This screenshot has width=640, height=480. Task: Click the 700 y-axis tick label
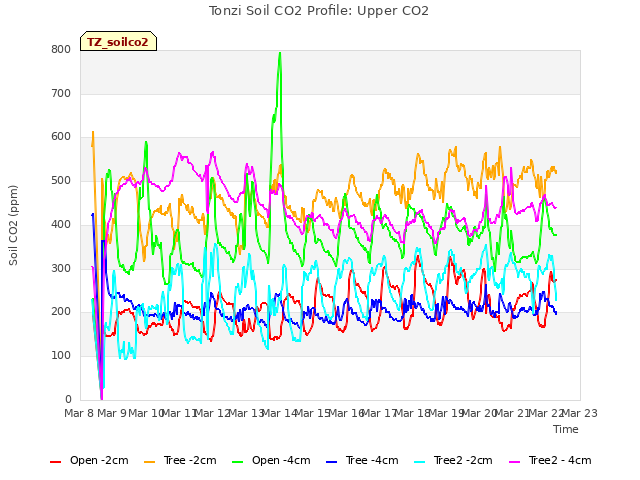pos(61,93)
